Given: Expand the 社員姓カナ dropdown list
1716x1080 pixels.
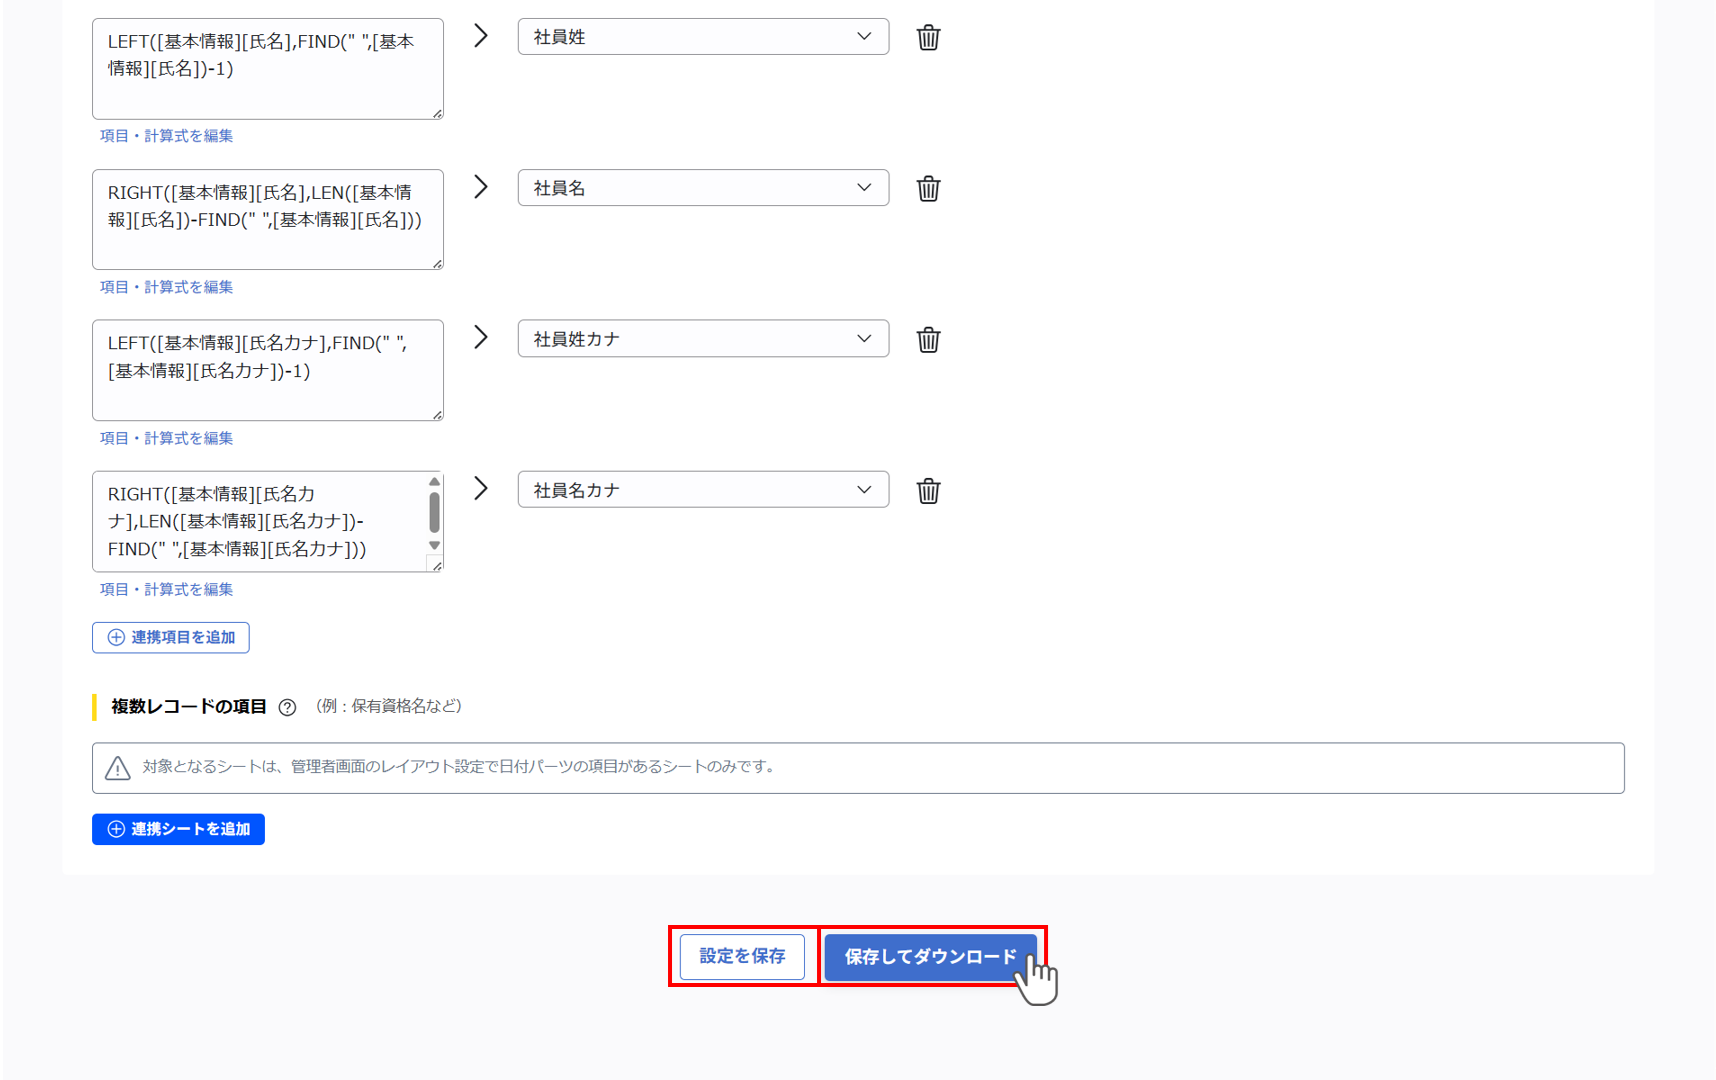Looking at the screenshot, I should pyautogui.click(x=863, y=338).
